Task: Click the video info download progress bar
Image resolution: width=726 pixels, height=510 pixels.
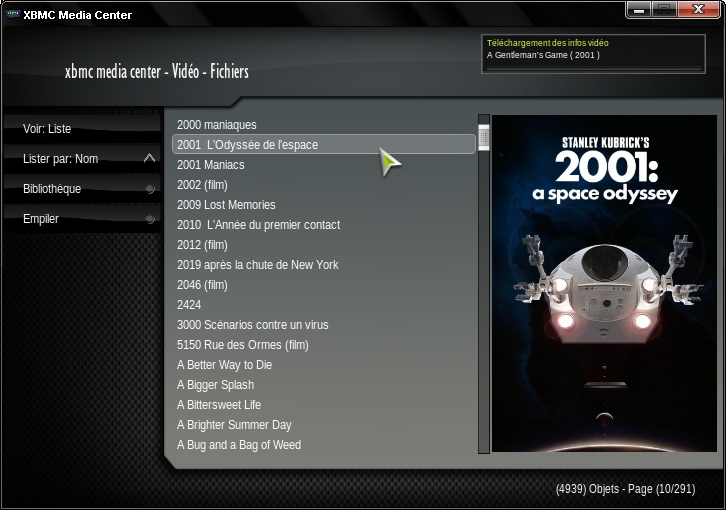Action: tap(594, 69)
